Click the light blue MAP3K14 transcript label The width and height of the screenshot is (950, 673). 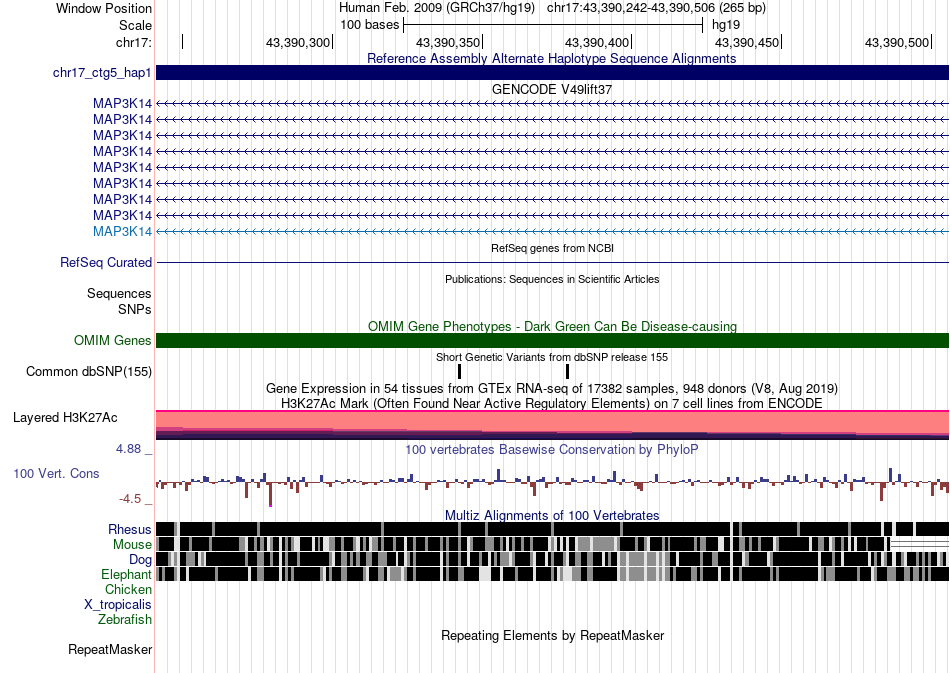click(122, 231)
